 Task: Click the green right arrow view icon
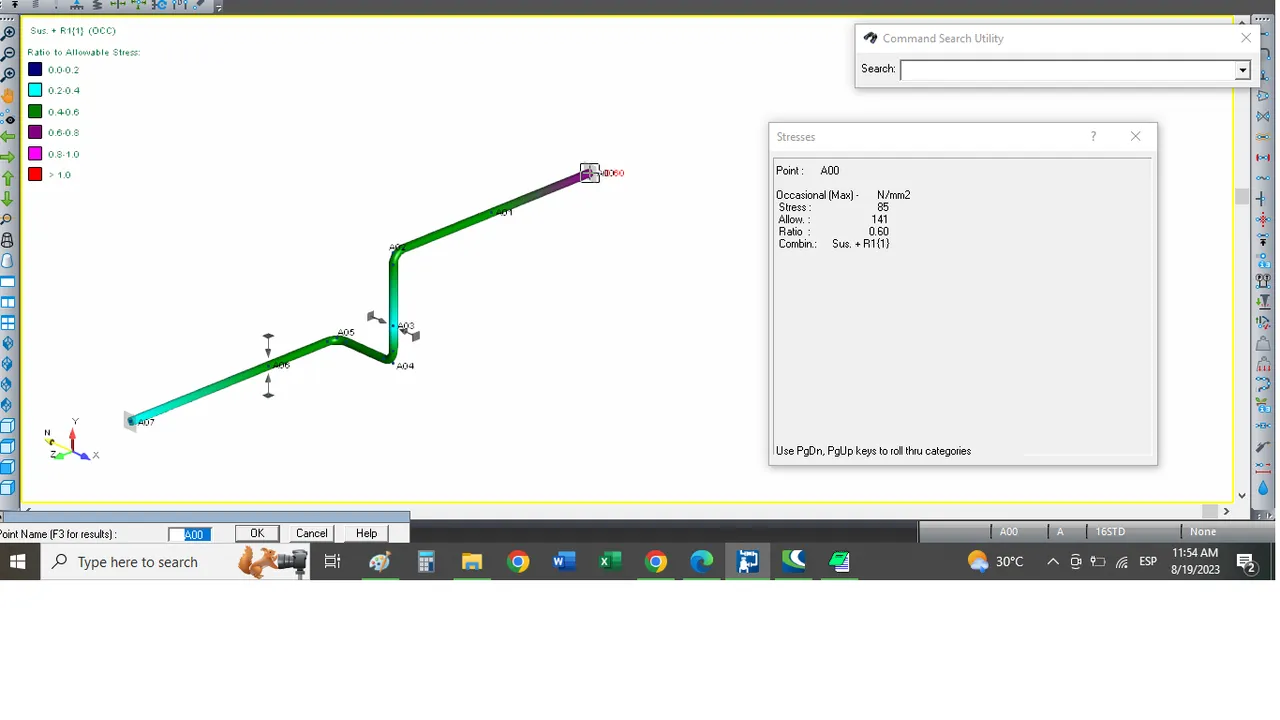pos(8,157)
